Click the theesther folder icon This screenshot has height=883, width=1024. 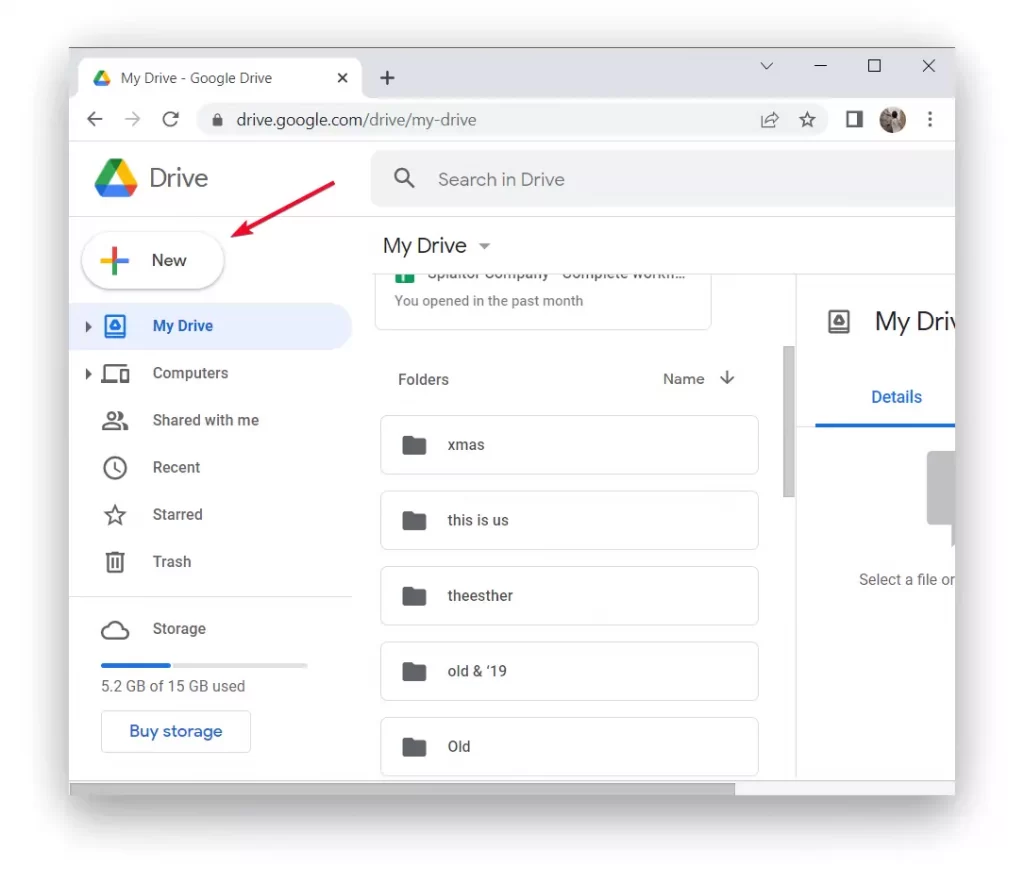414,596
